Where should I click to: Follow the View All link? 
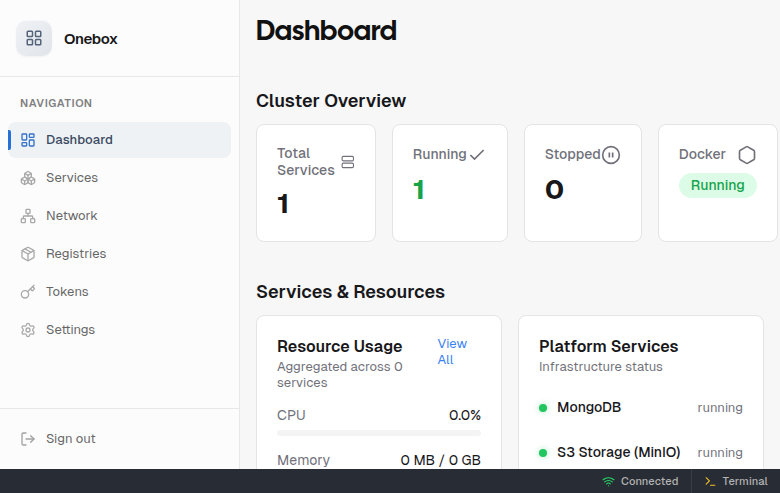451,351
